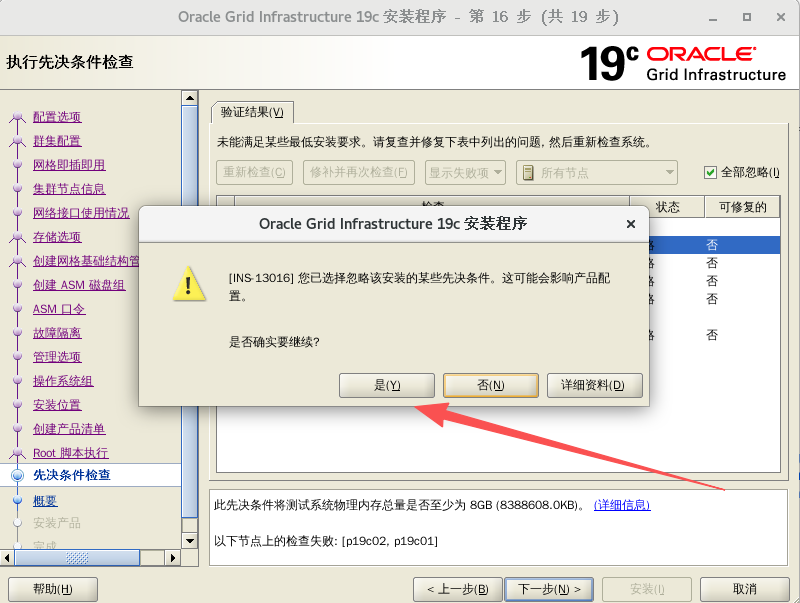
Task: Click the 安装(I) button
Action: (647, 589)
